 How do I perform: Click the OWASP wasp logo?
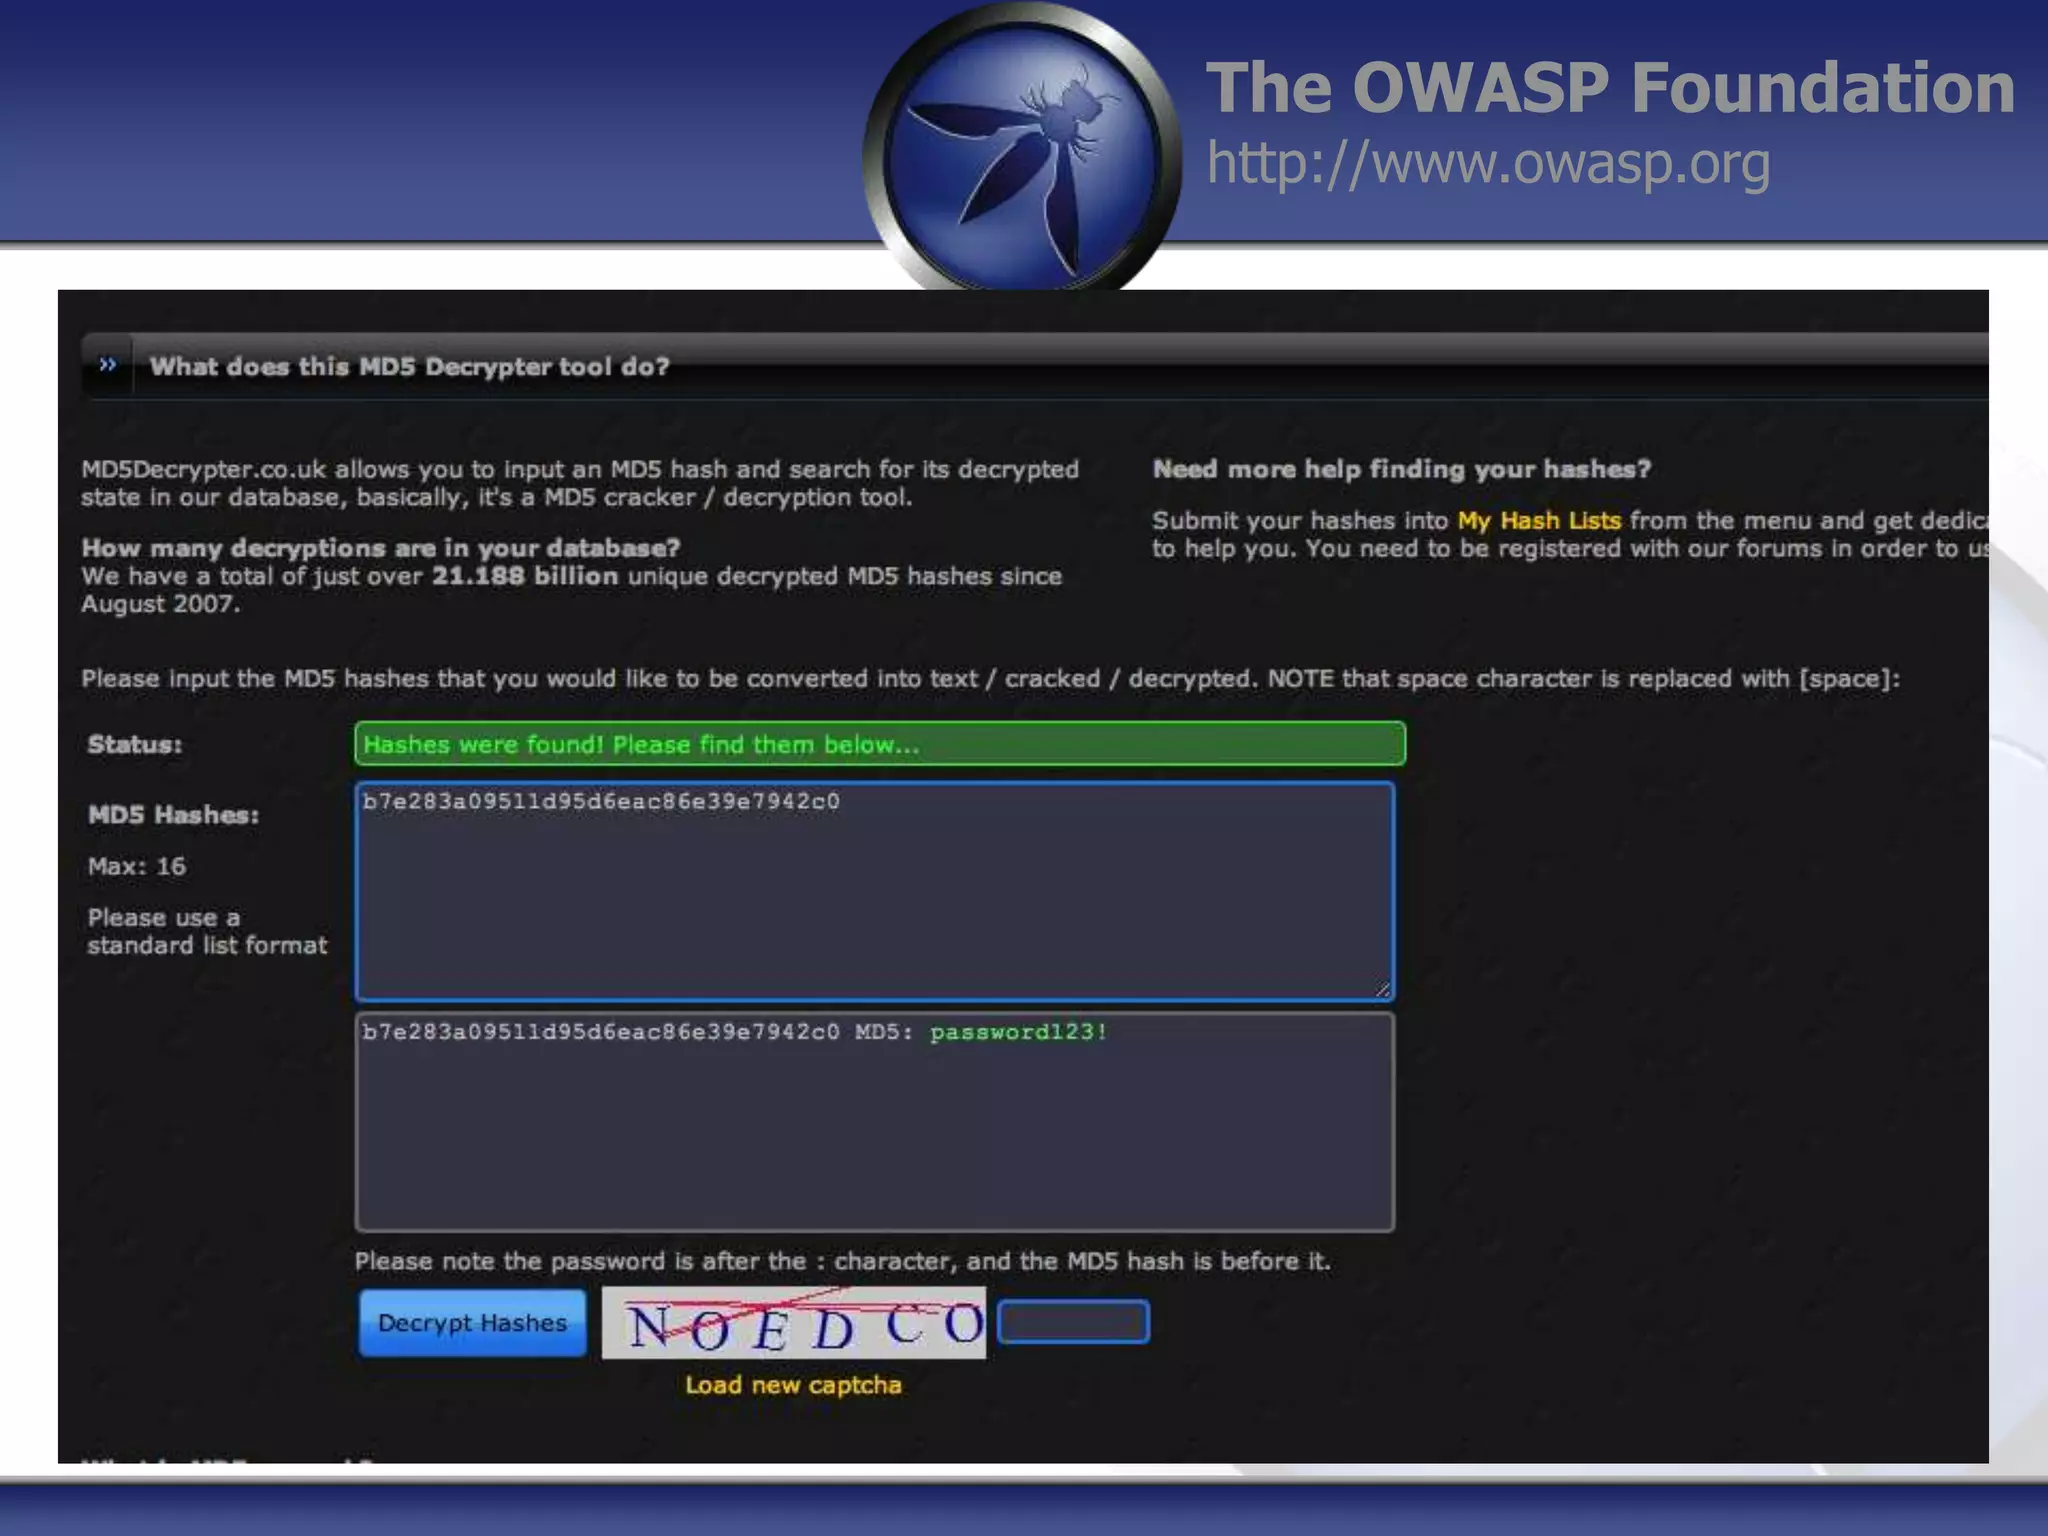(x=1022, y=152)
